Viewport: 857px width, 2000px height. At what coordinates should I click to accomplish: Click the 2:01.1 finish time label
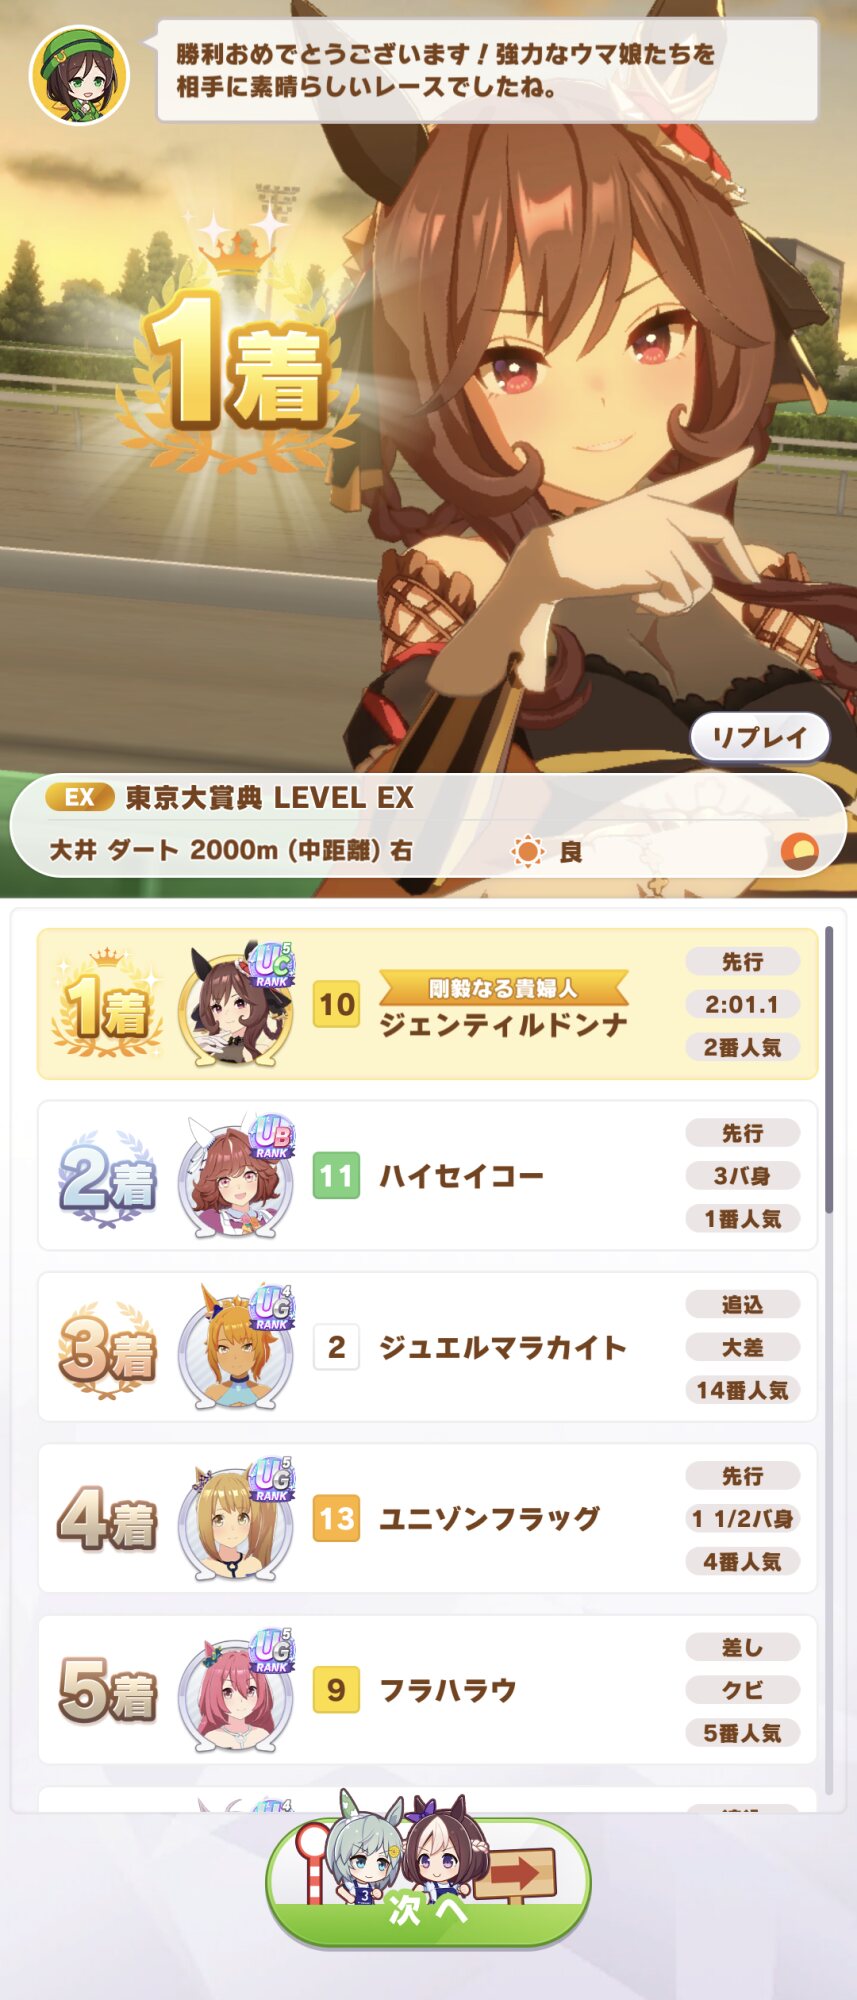point(742,1004)
